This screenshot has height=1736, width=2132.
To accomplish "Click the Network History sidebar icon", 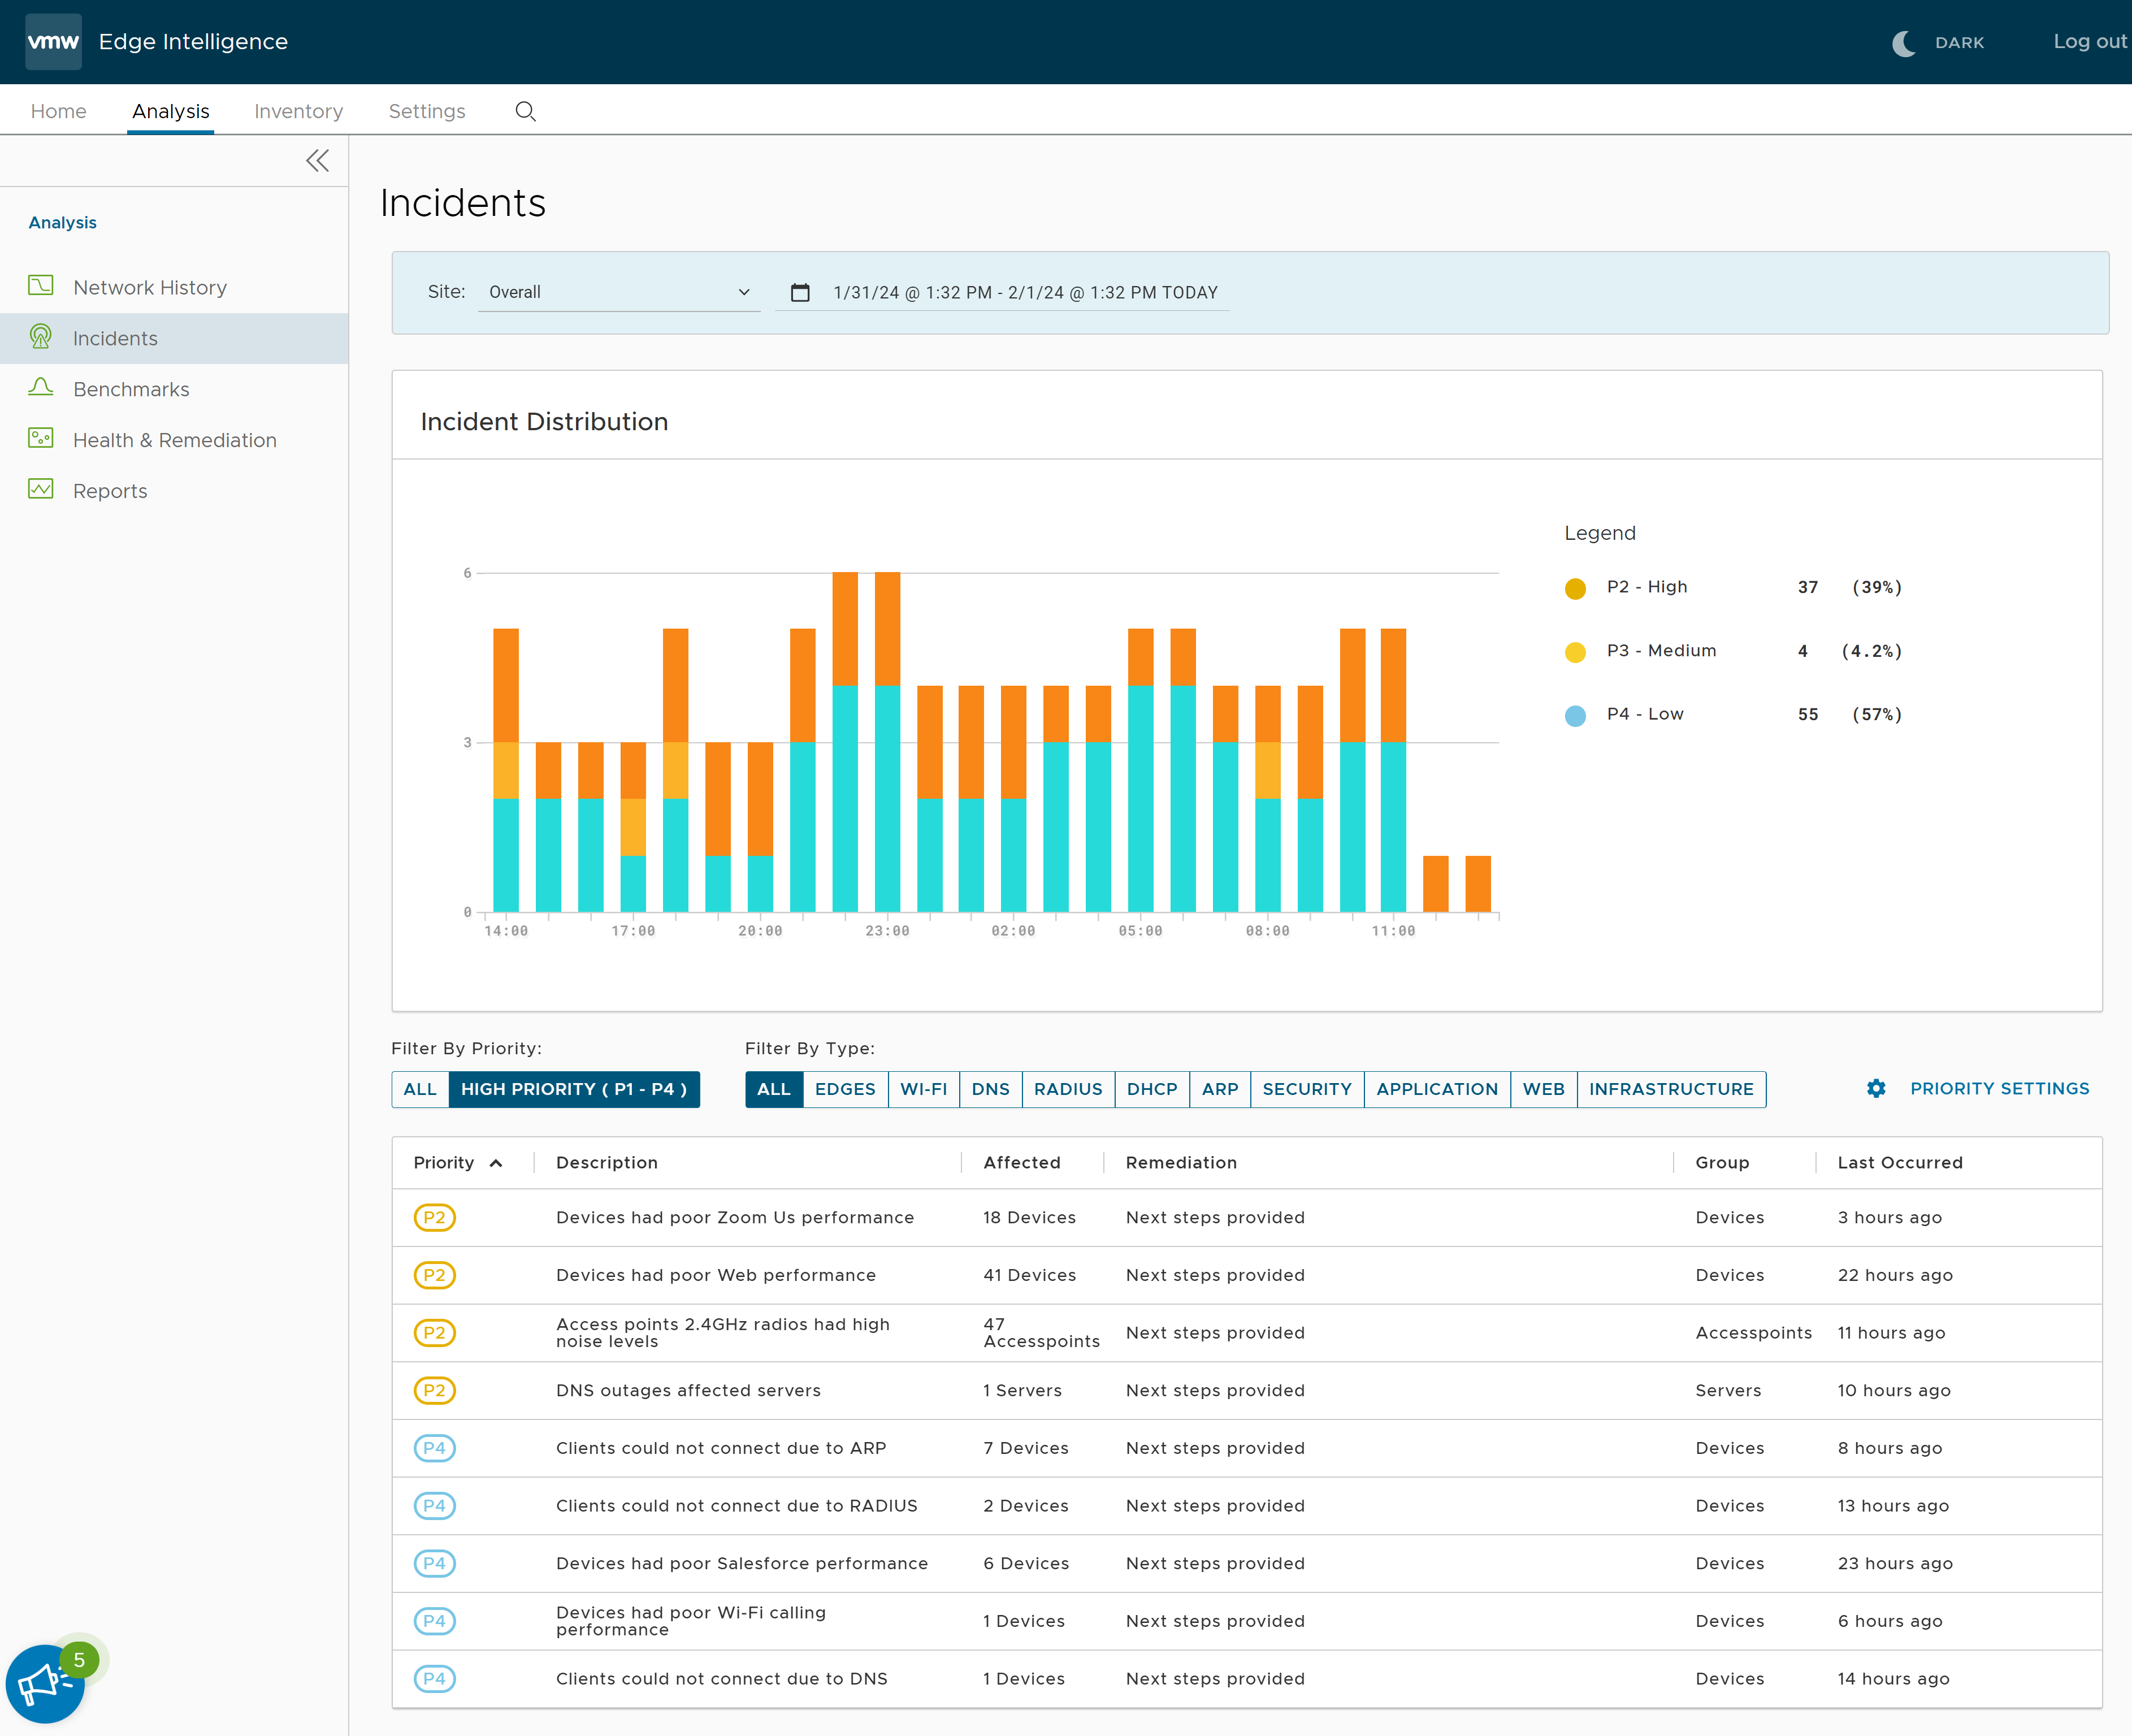I will point(41,286).
